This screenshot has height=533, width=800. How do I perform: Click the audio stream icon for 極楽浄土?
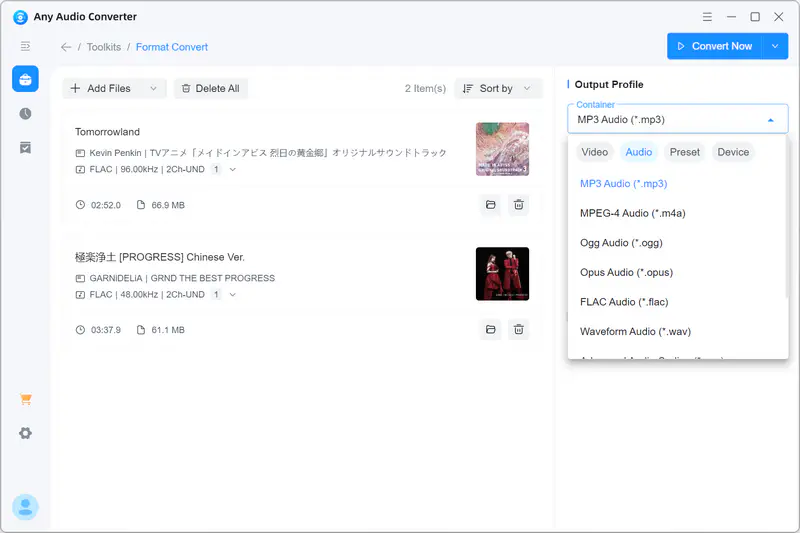pos(80,294)
